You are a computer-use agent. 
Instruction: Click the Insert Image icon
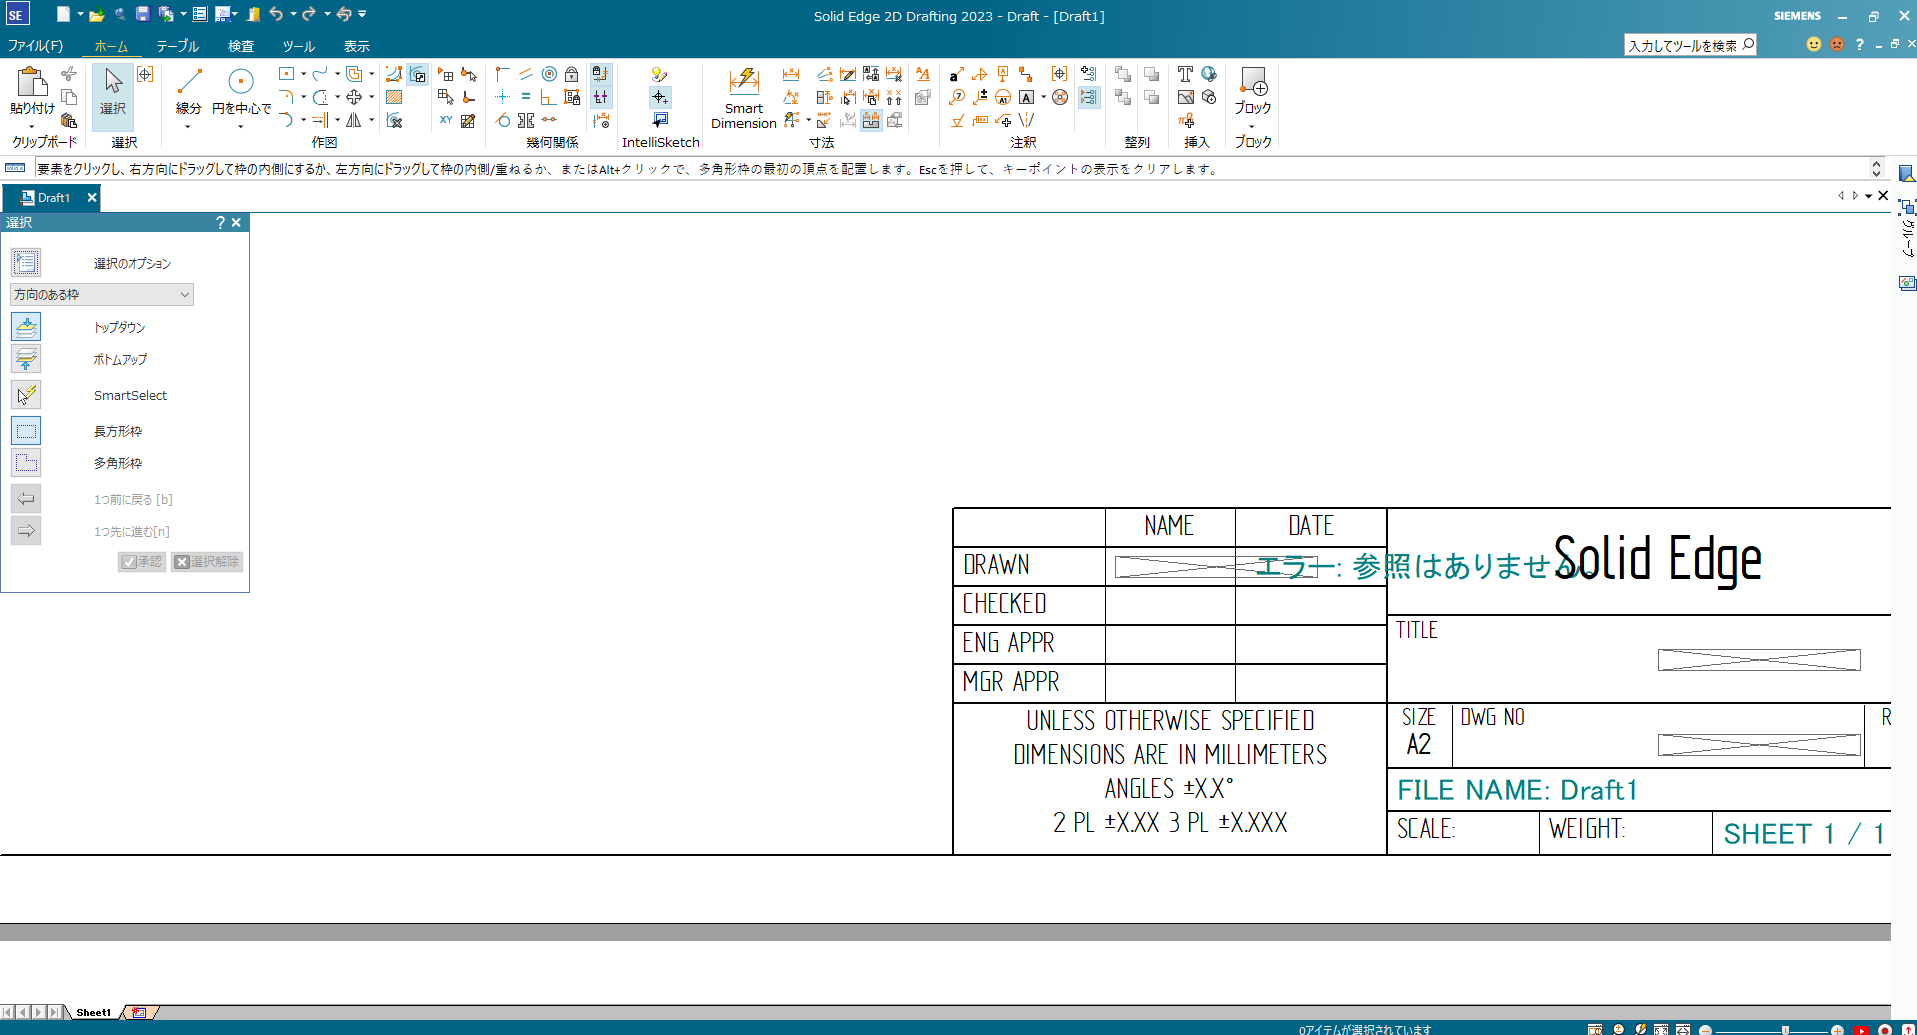coord(1185,97)
